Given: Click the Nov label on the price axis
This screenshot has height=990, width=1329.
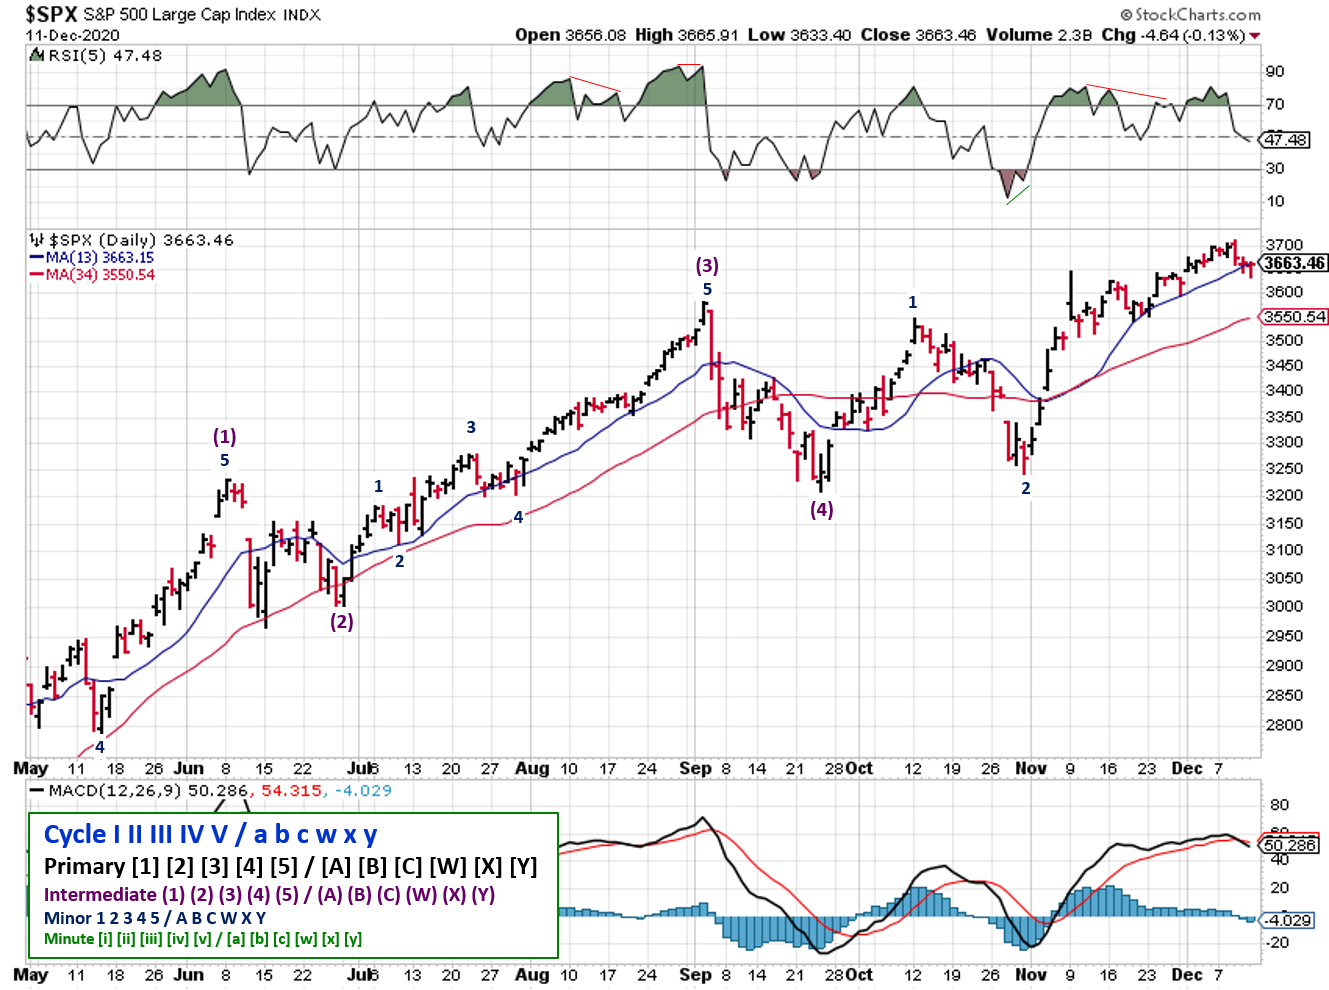Looking at the screenshot, I should point(1031,768).
